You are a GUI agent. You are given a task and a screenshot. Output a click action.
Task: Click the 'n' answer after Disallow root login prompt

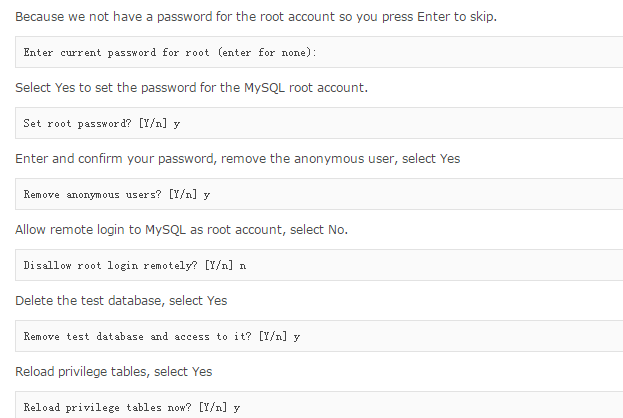[x=242, y=265]
